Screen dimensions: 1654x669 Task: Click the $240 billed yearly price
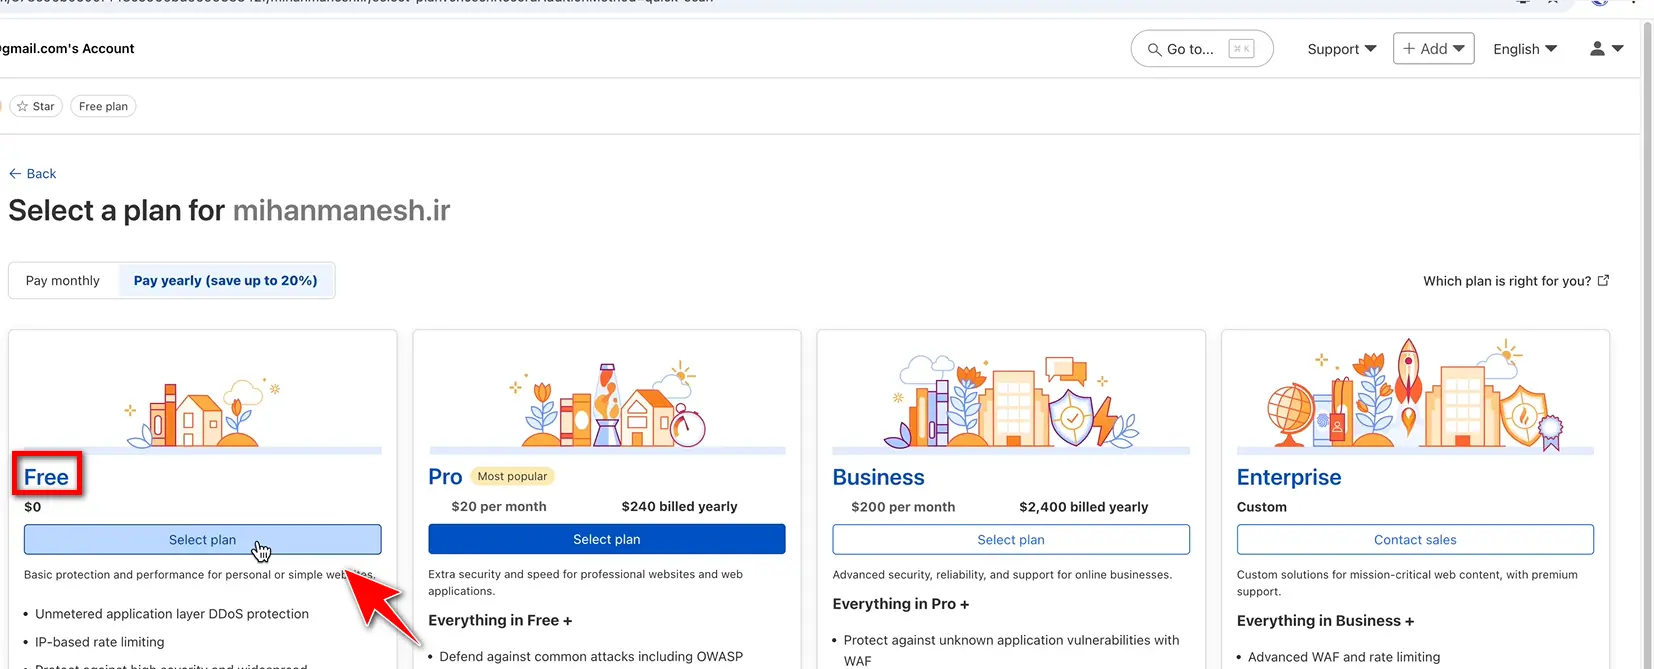pyautogui.click(x=679, y=506)
